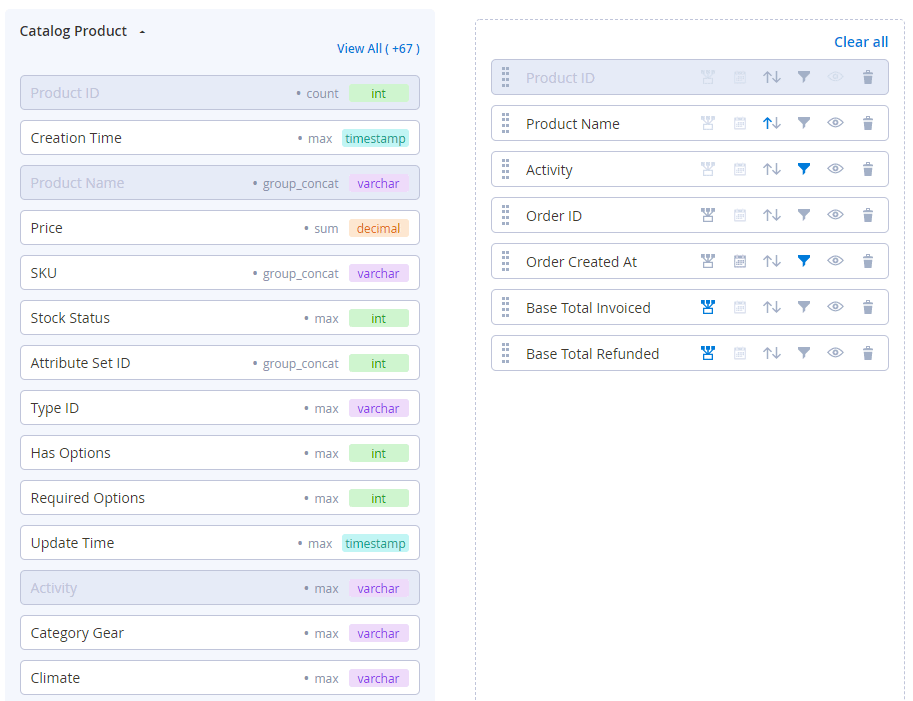
Task: Open group_concat aggregation dropdown for SKU
Action: point(300,274)
